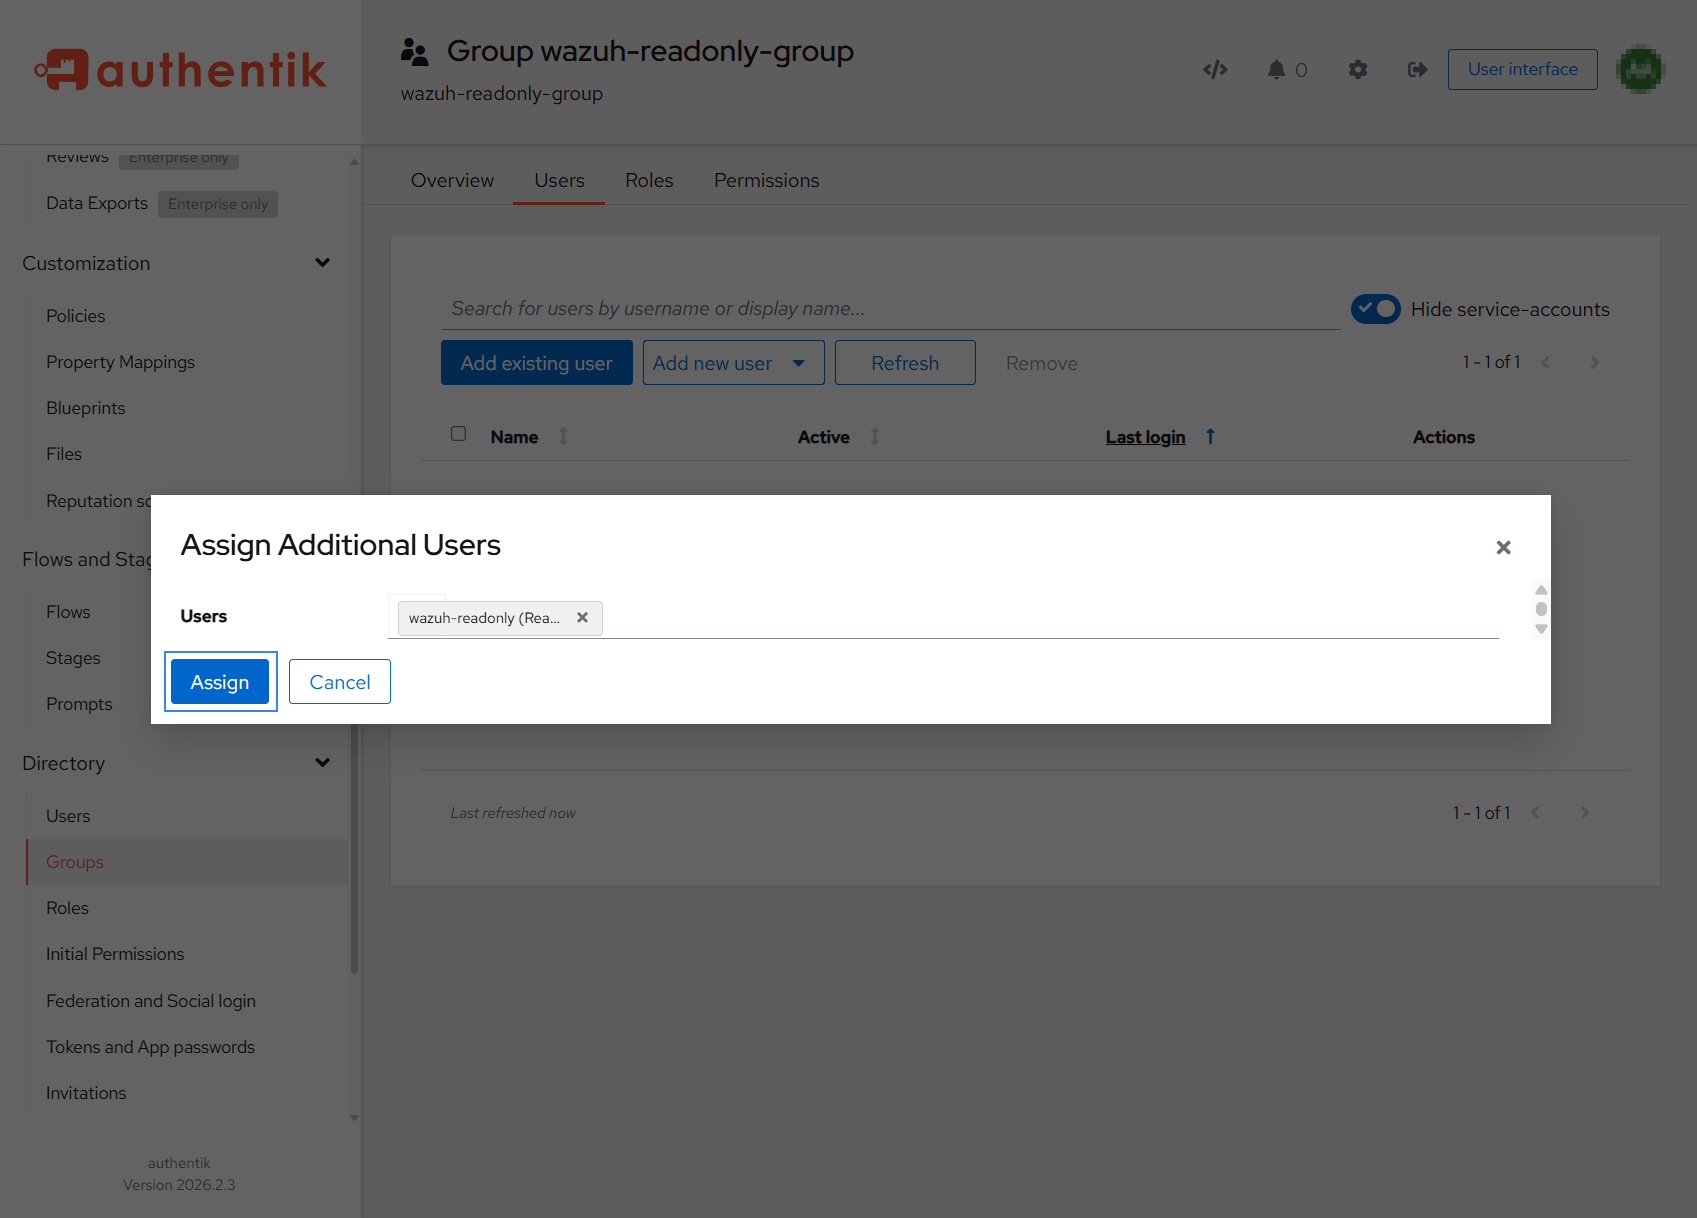Open the notifications bell icon
Viewport: 1697px width, 1218px height.
coord(1276,69)
